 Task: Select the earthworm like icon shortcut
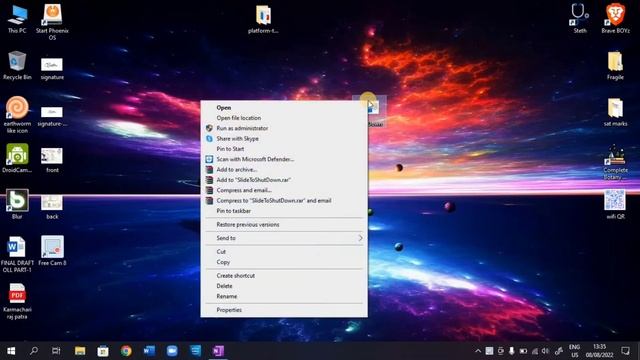click(17, 115)
